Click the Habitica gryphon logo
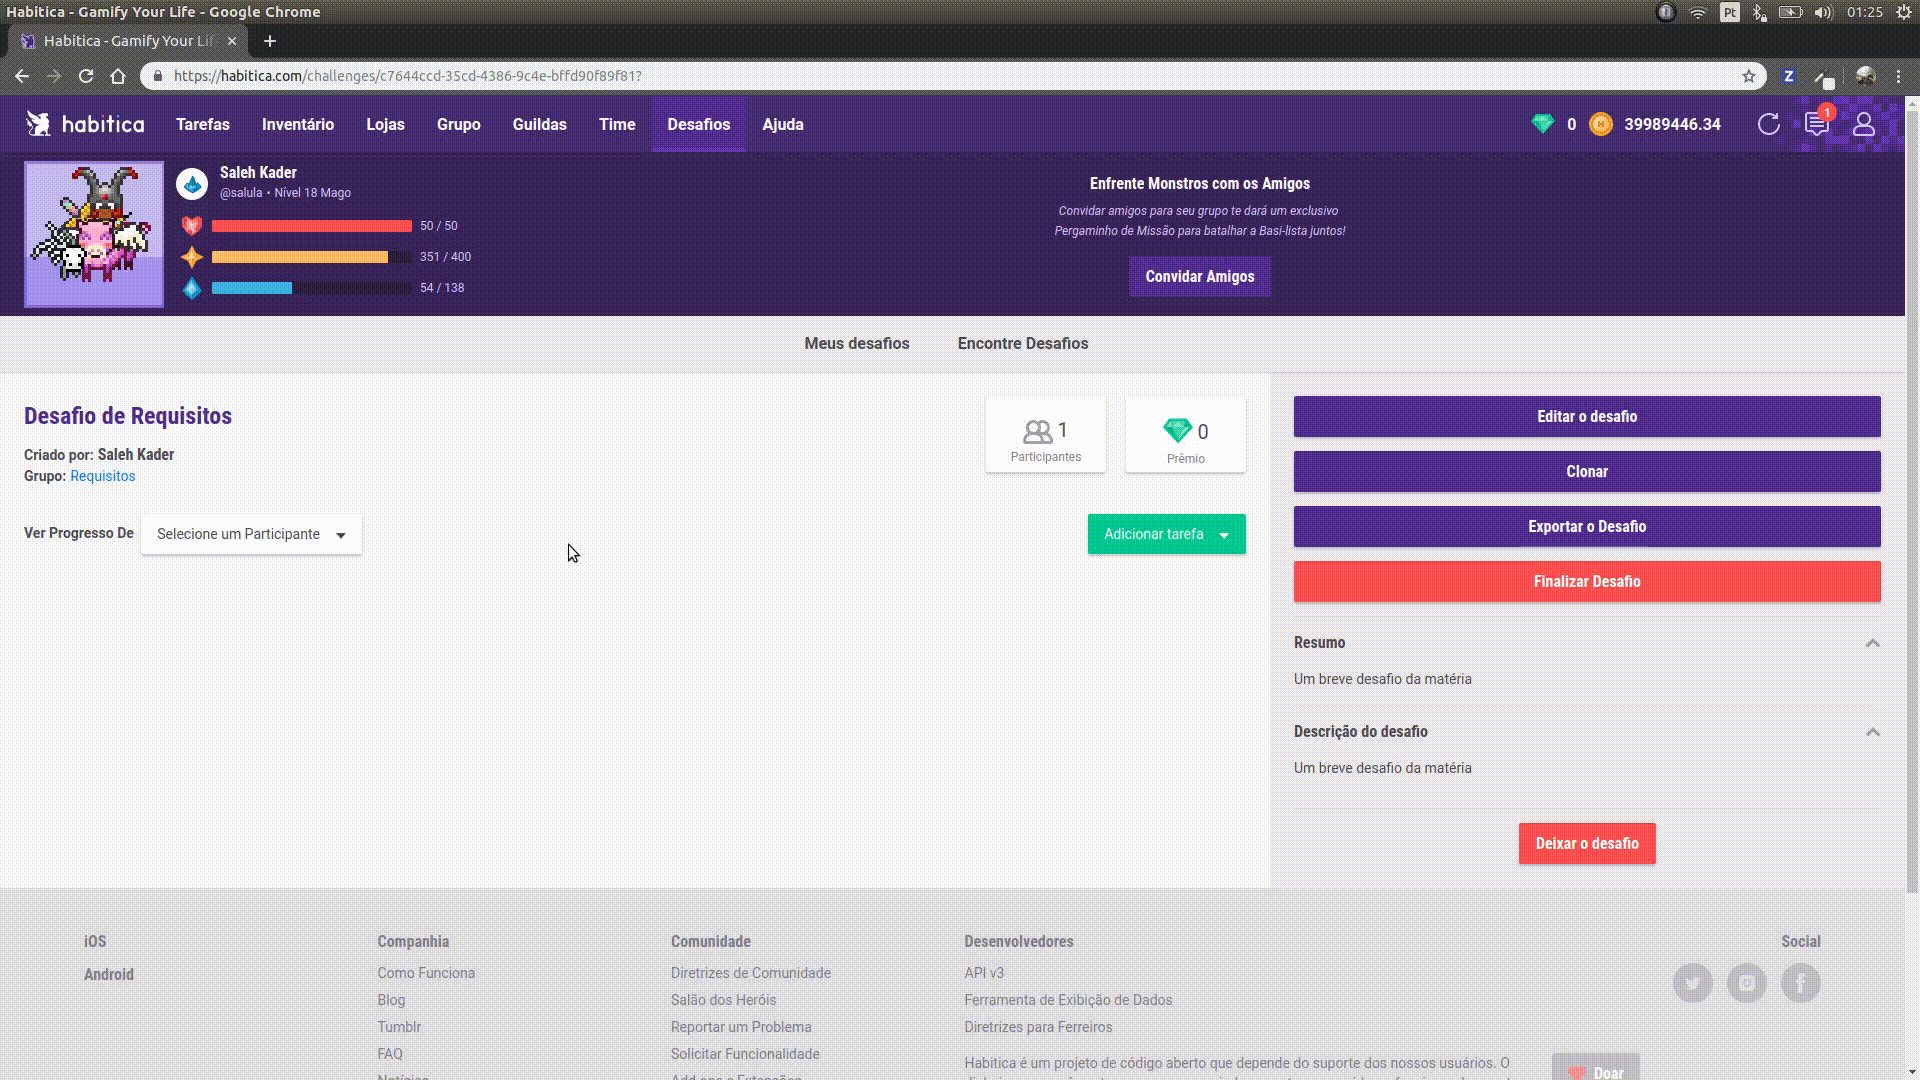 pos(38,124)
